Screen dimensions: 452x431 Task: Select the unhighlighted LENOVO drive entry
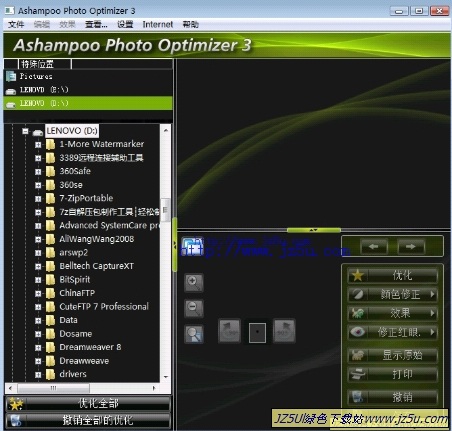pos(88,90)
